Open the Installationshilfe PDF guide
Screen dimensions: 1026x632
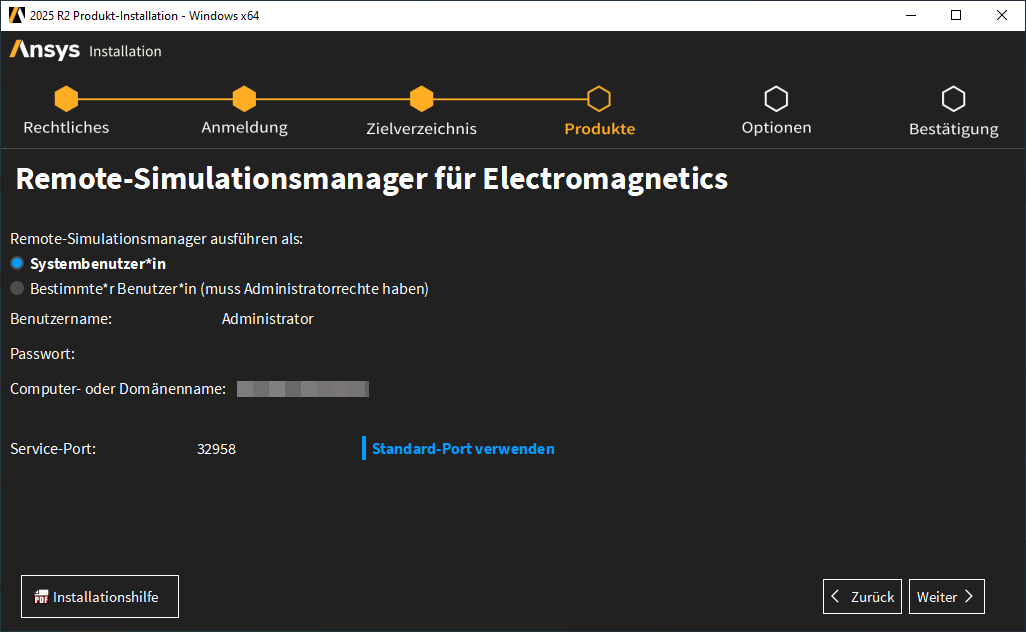coord(99,597)
